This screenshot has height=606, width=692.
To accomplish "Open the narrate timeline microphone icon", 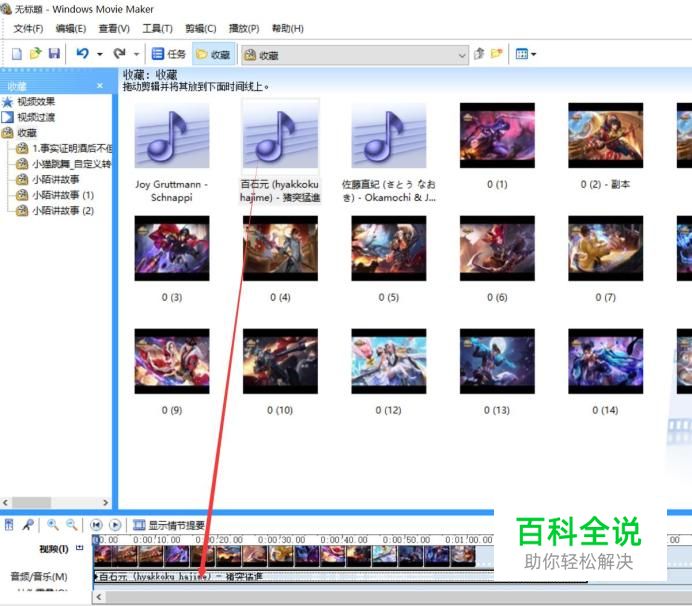I will point(28,525).
